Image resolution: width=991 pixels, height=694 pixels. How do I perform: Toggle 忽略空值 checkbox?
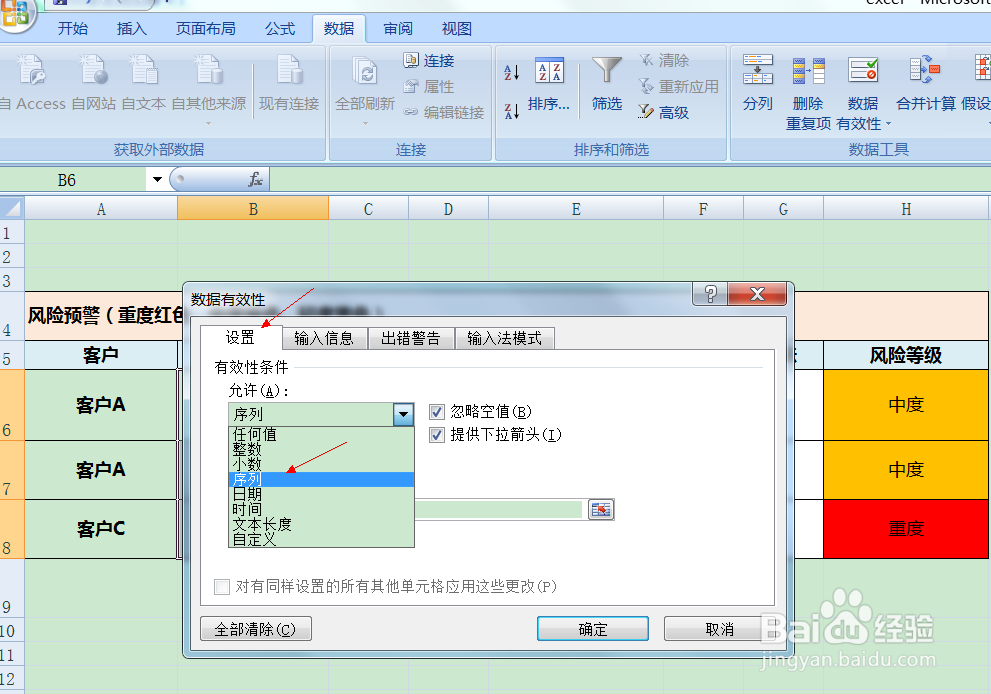coord(437,412)
